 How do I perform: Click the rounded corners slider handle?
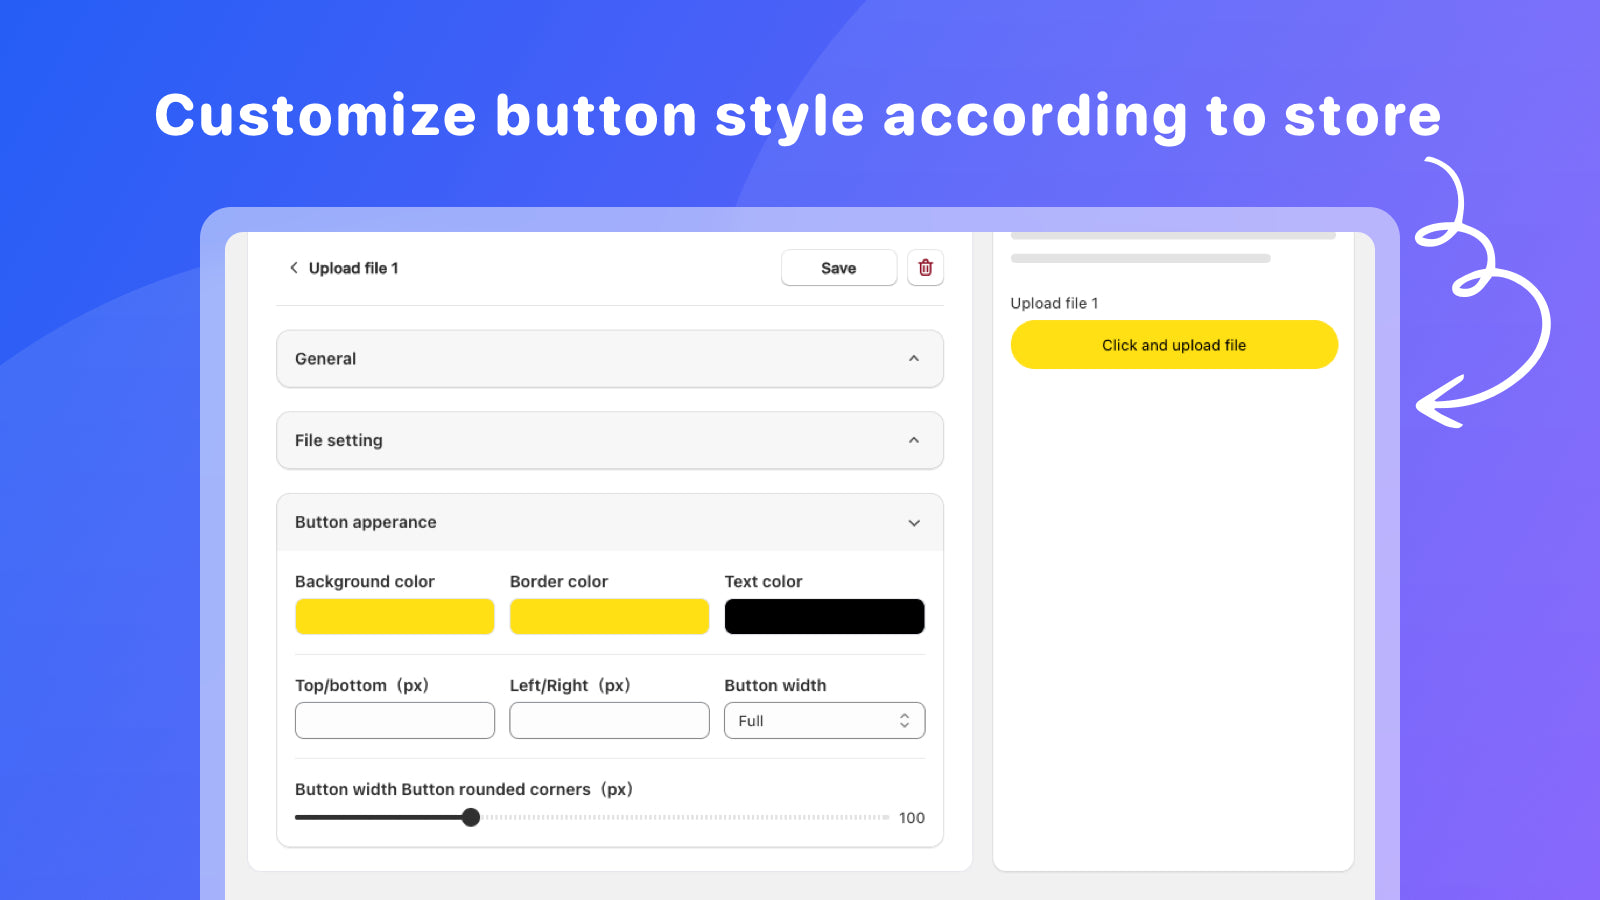pos(470,817)
